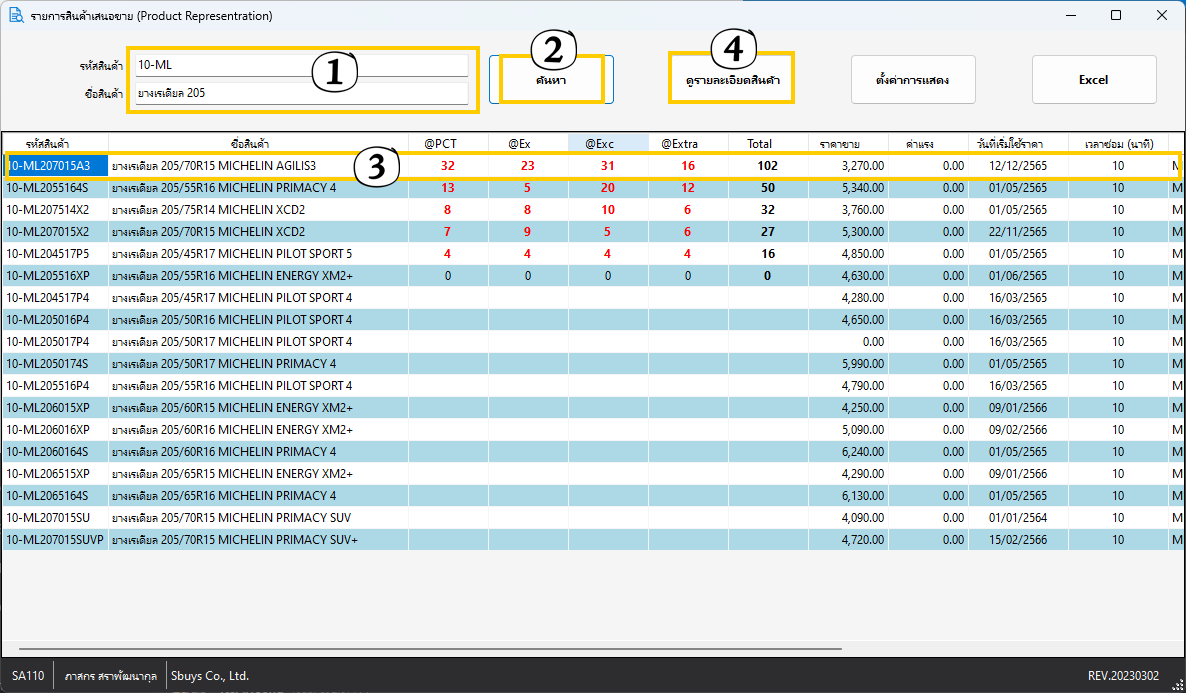Screen dimensions: 1186x693
Task: Focus the รหัสสินค้า field containing 10-ML
Action: point(302,65)
